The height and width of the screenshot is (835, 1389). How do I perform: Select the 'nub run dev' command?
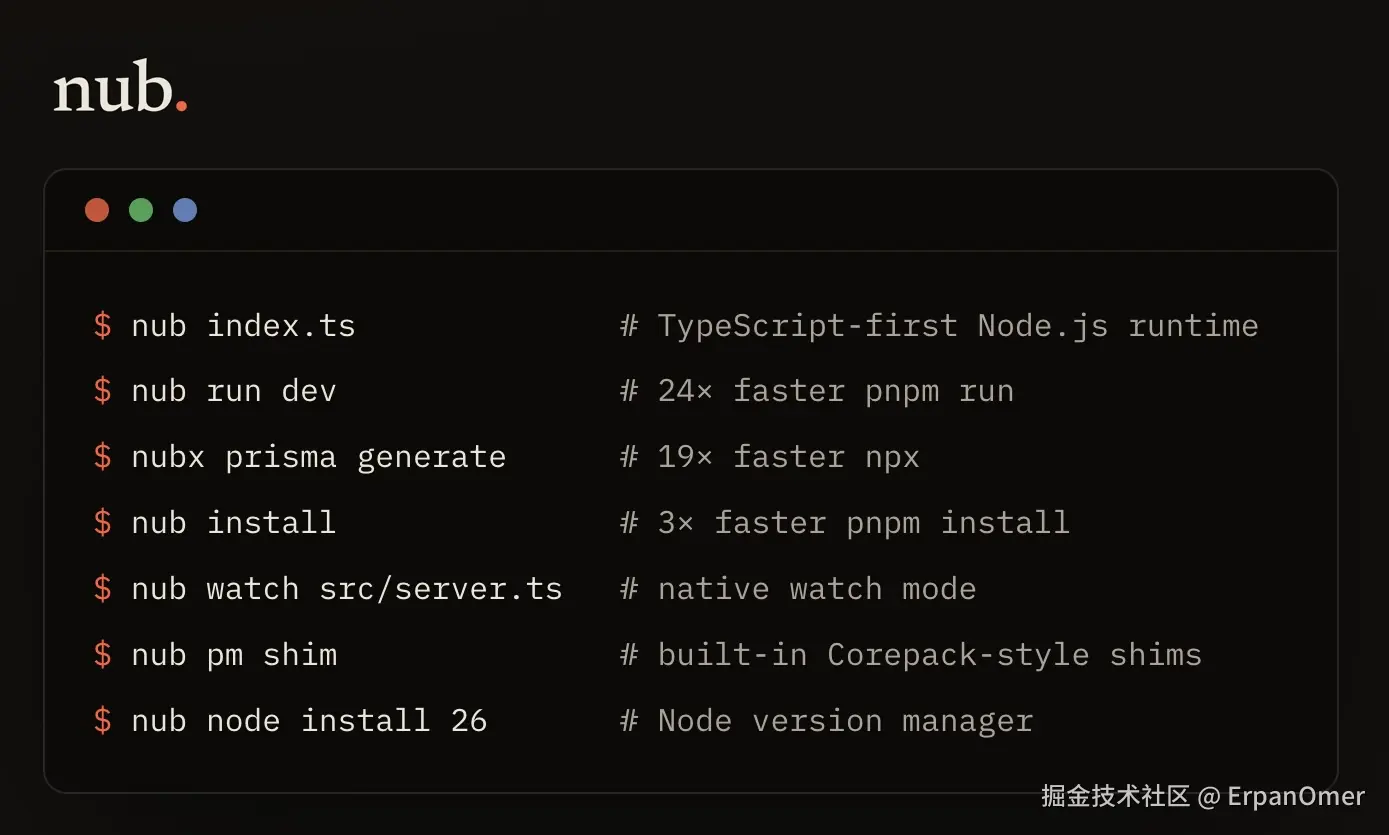[234, 391]
